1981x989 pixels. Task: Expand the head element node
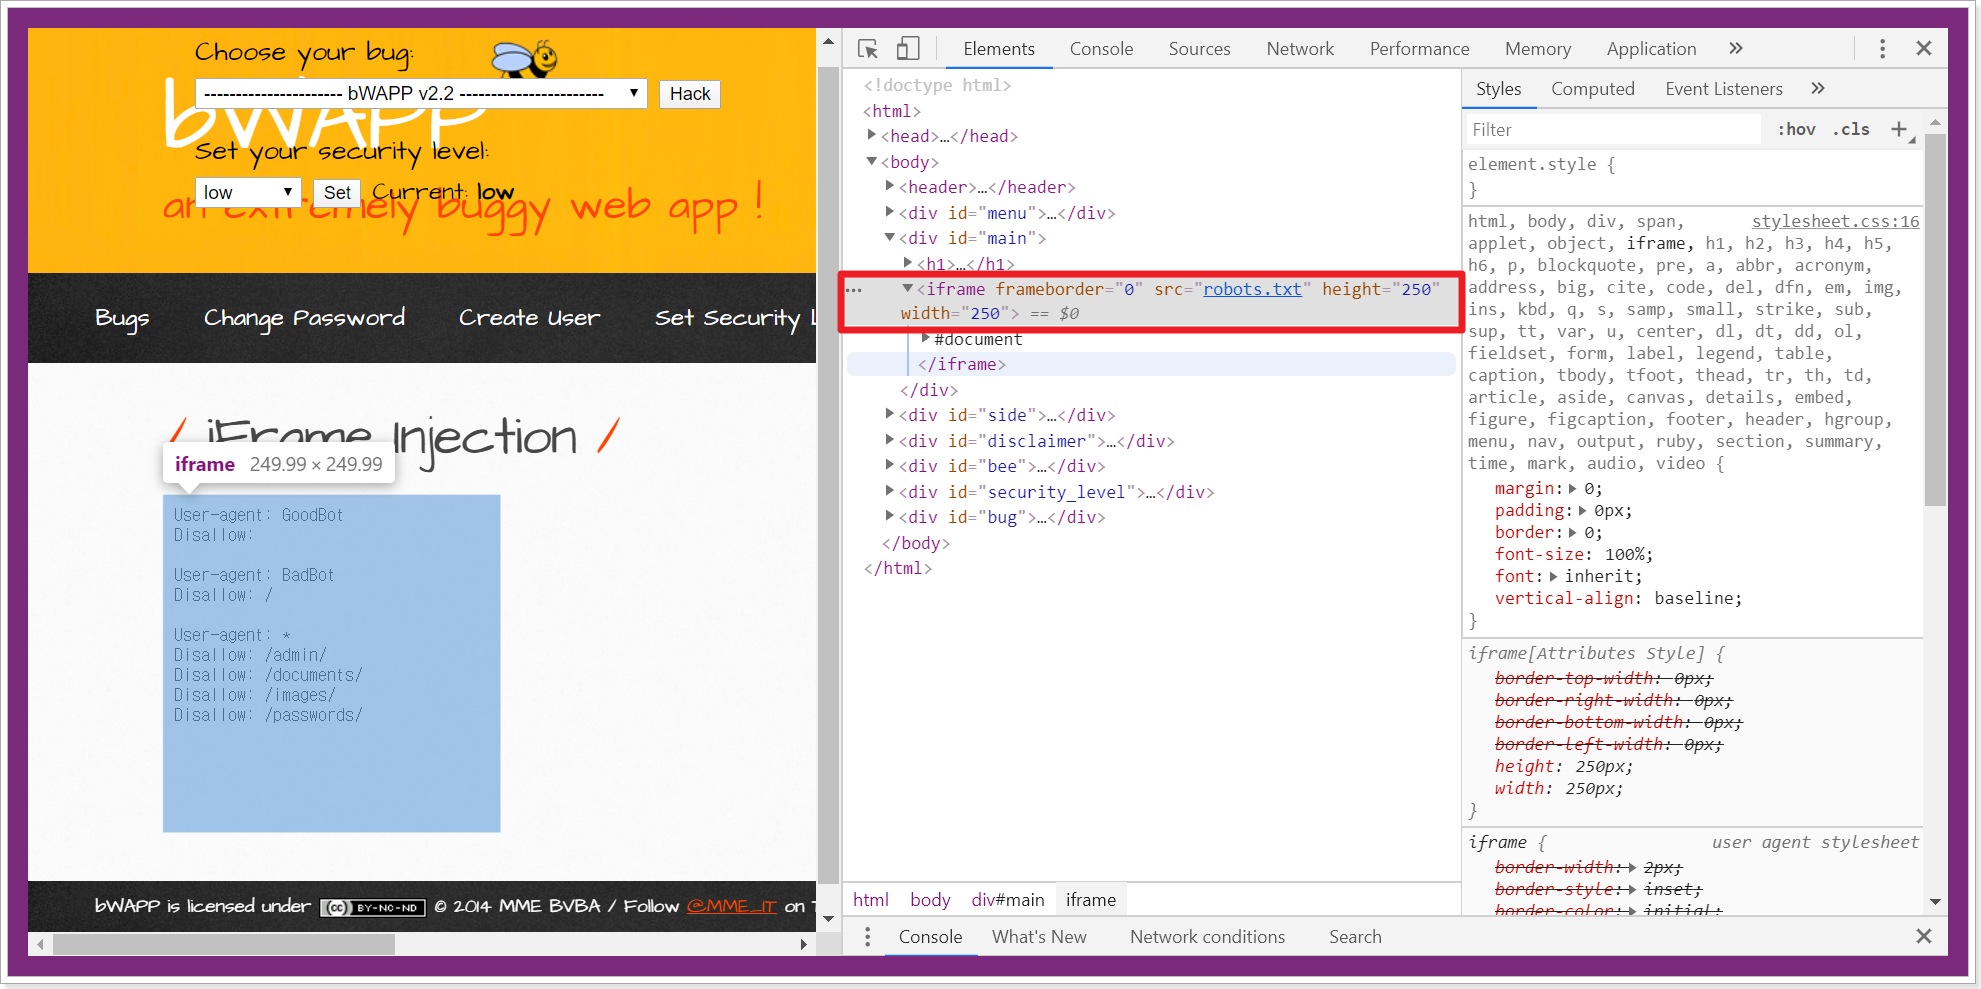872,135
